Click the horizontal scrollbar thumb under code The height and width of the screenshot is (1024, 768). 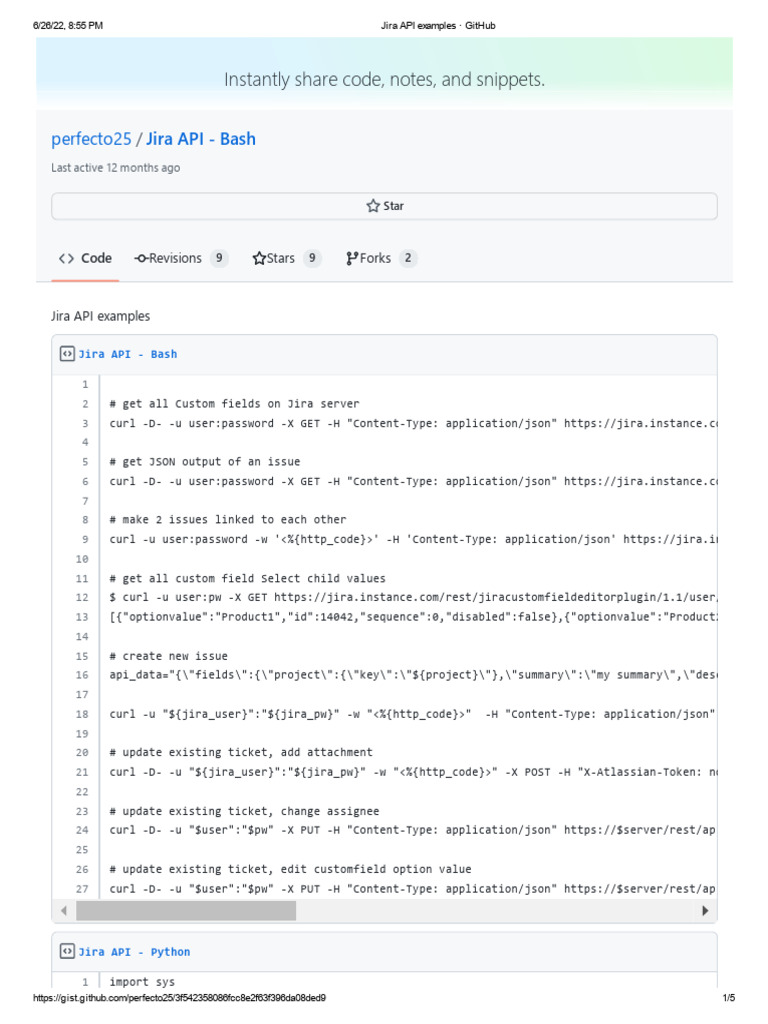pyautogui.click(x=186, y=910)
